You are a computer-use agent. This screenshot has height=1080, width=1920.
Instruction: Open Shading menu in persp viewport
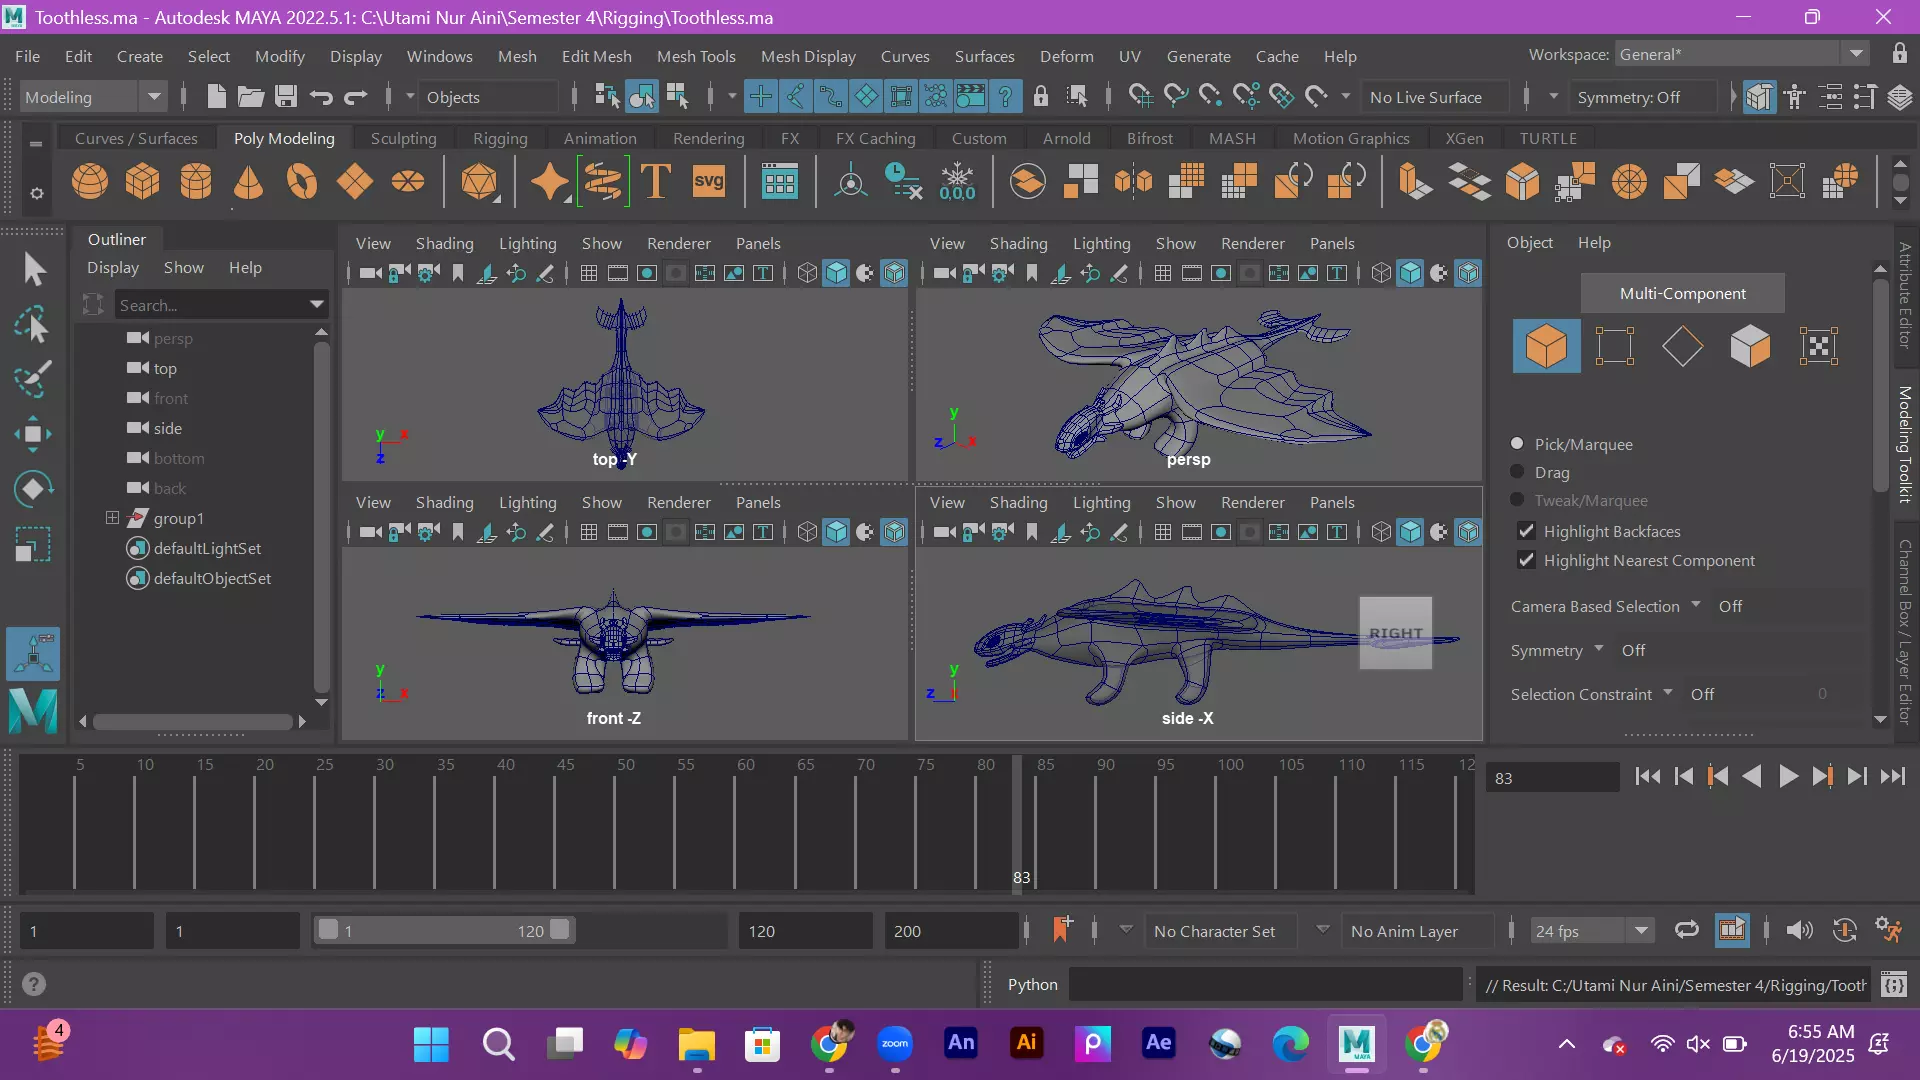1018,243
